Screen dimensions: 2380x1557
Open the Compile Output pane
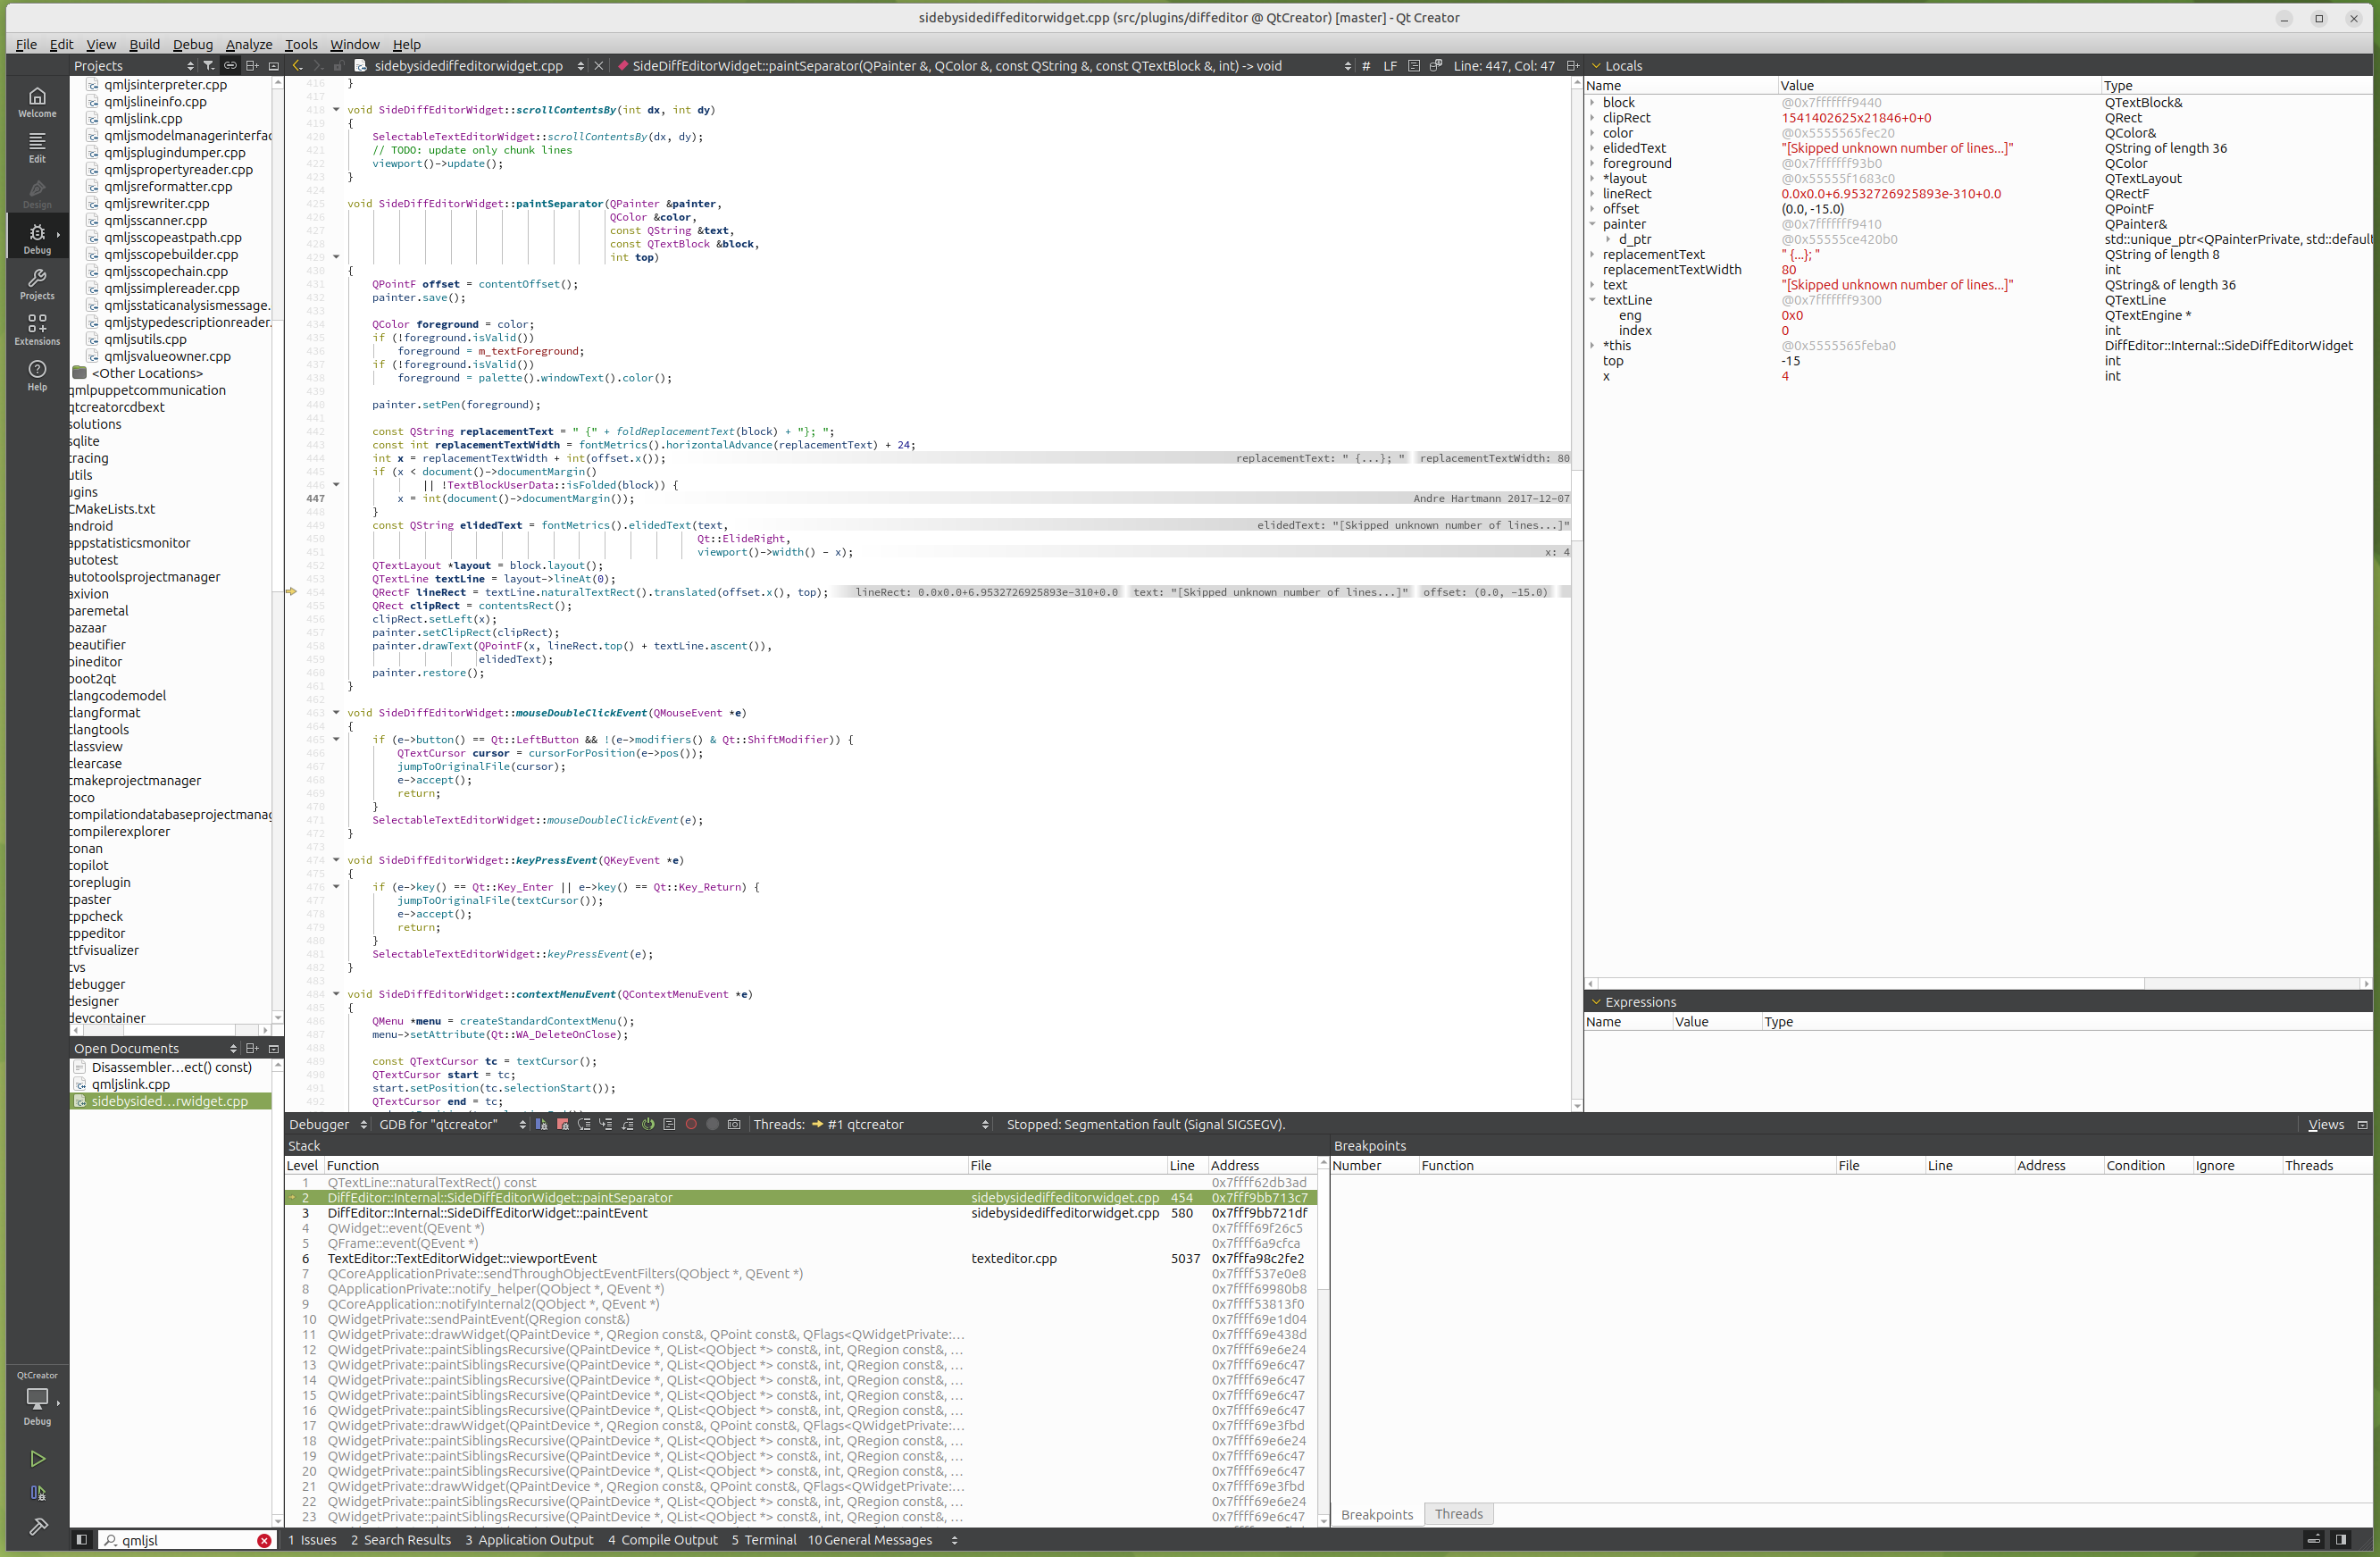(x=663, y=1540)
